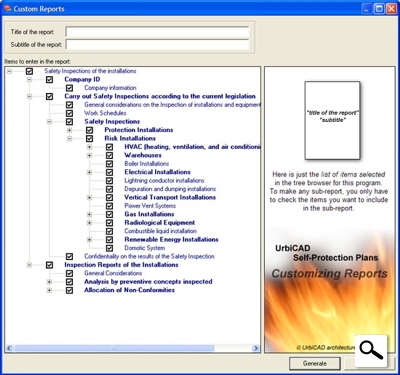The width and height of the screenshot is (400, 375).
Task: Click the Generate button
Action: [x=315, y=363]
